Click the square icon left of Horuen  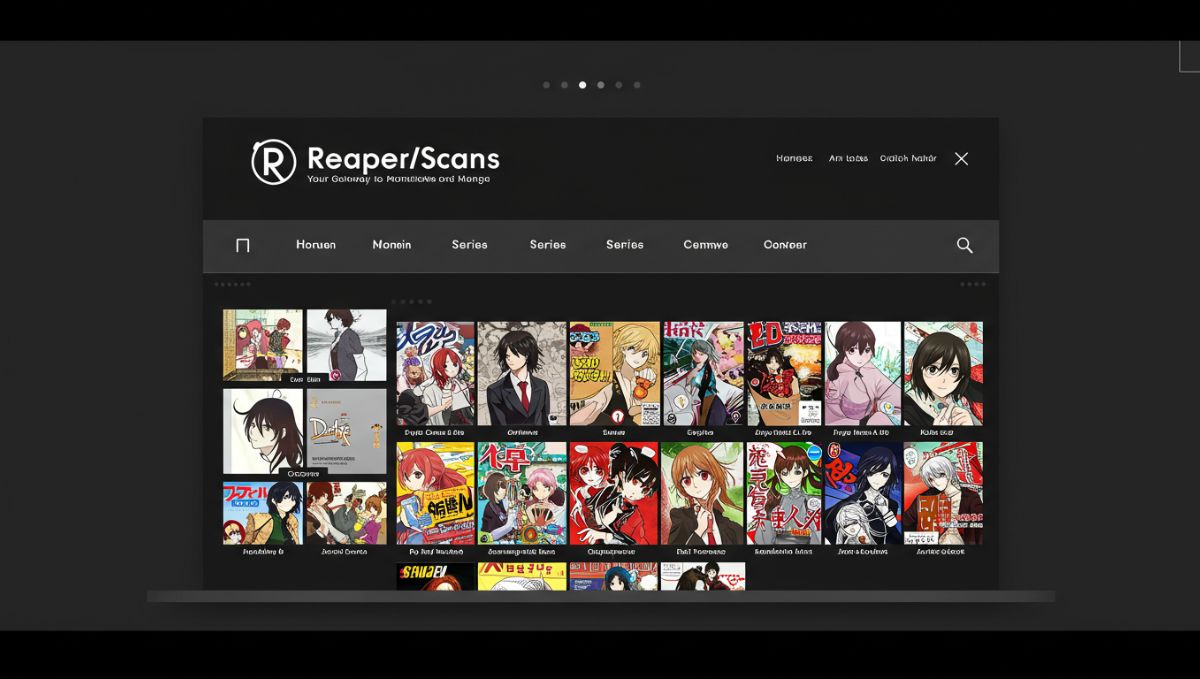242,245
